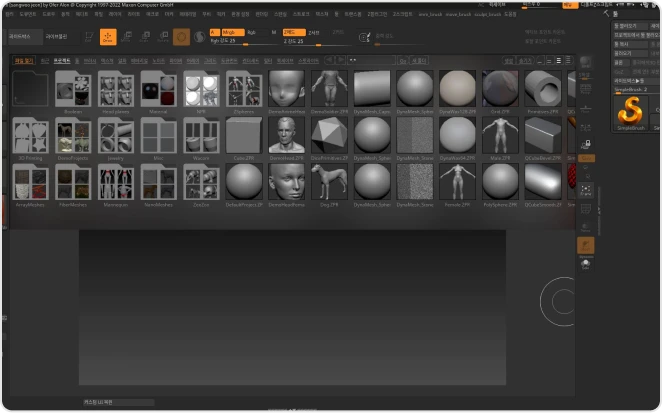Choose the Scale tool icon
The width and height of the screenshot is (662, 413).
144,37
